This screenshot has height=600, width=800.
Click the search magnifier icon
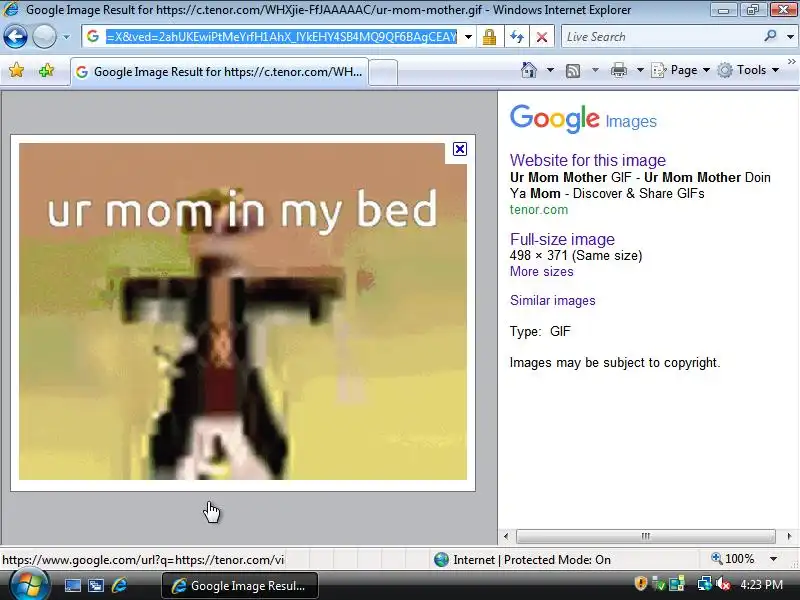[x=770, y=36]
